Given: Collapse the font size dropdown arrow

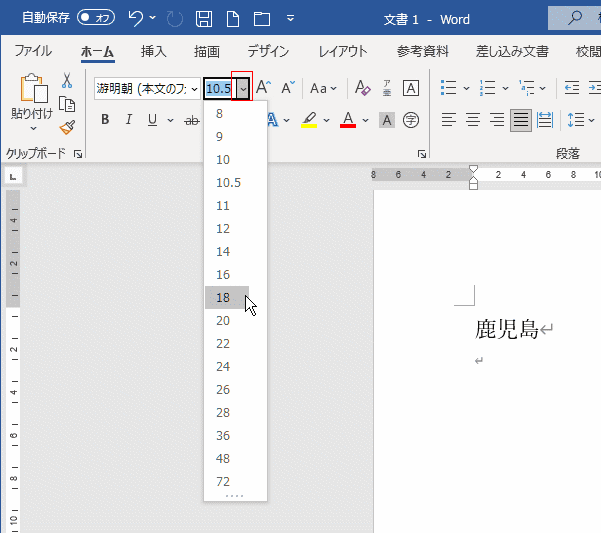Looking at the screenshot, I should (x=241, y=89).
